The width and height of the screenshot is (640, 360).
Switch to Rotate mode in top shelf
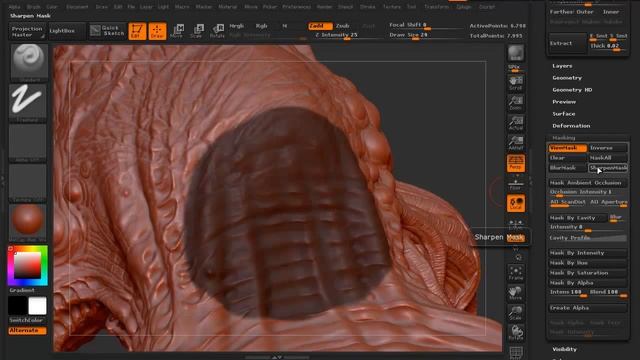click(x=217, y=31)
